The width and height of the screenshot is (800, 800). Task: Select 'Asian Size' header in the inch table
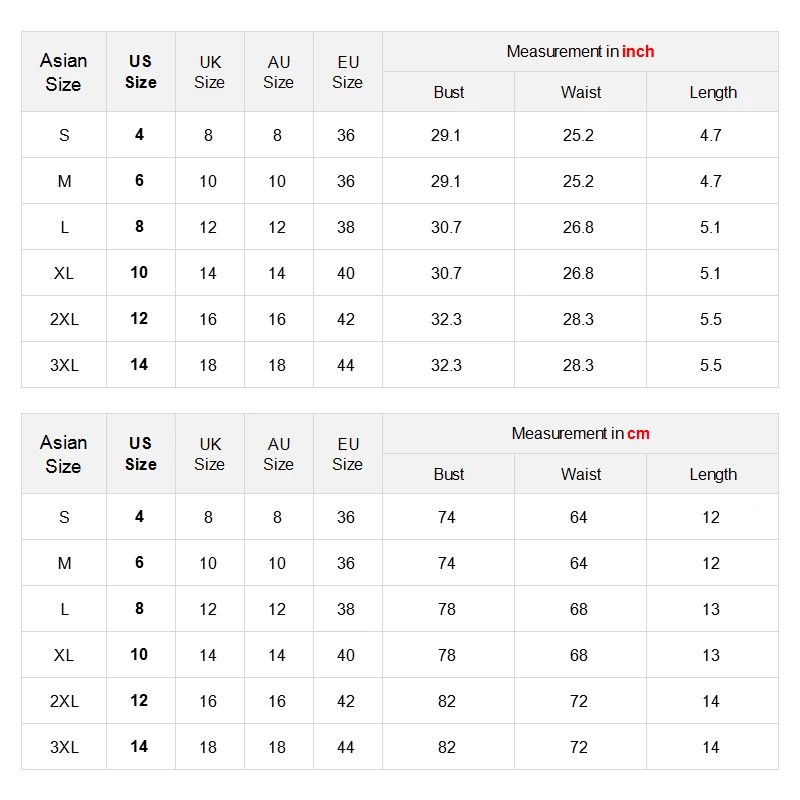64,72
